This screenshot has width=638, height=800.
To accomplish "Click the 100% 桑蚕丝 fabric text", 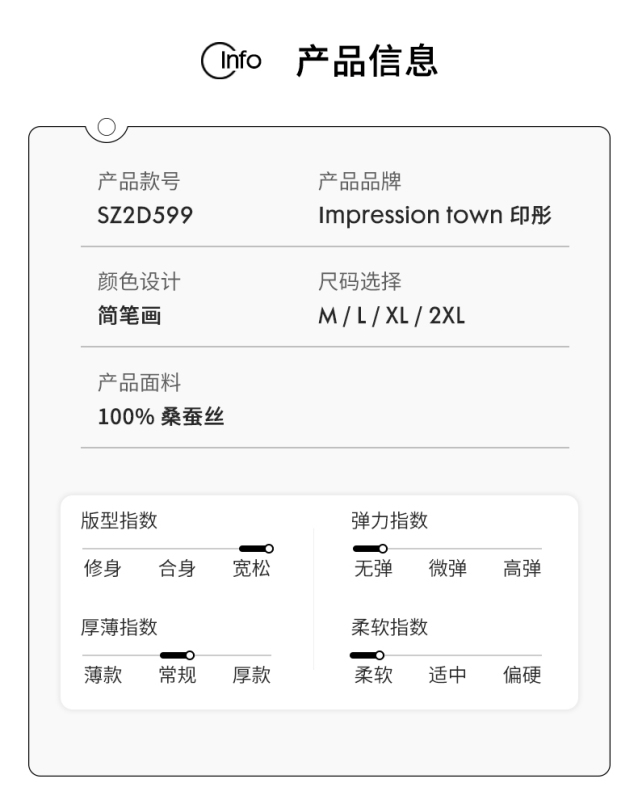I will [161, 416].
